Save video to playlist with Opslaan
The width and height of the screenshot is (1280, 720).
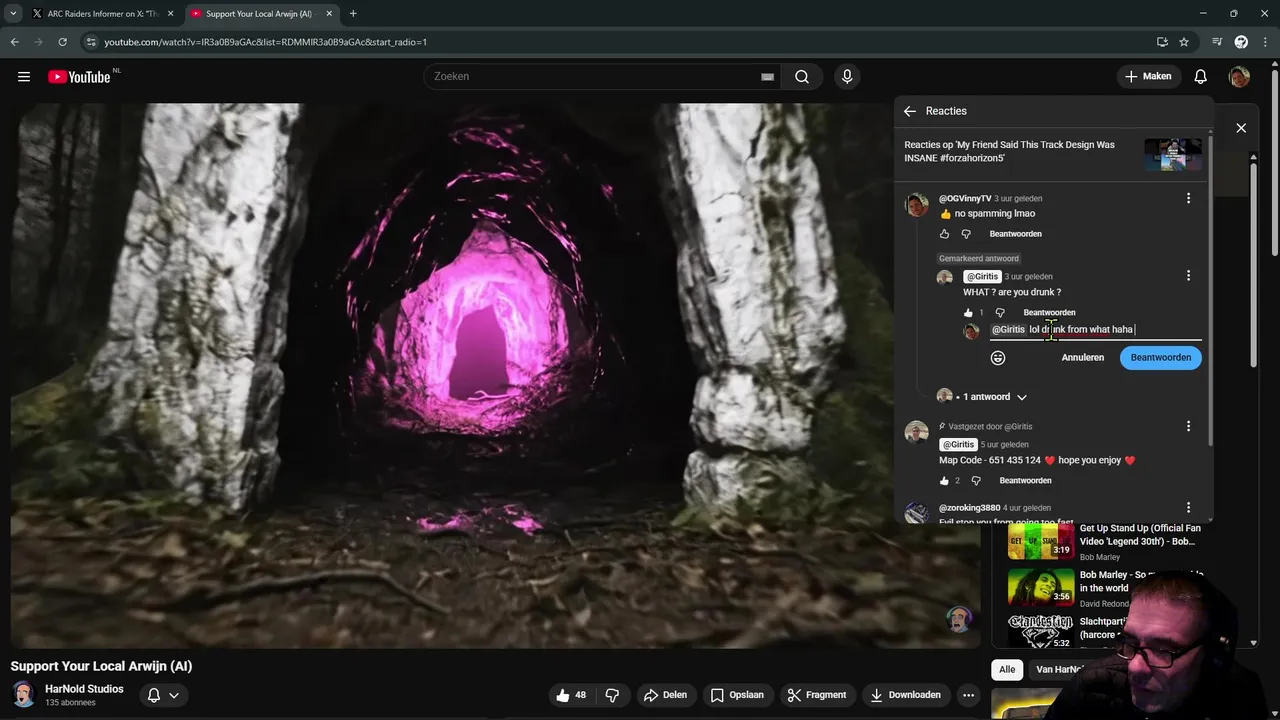[x=737, y=695]
